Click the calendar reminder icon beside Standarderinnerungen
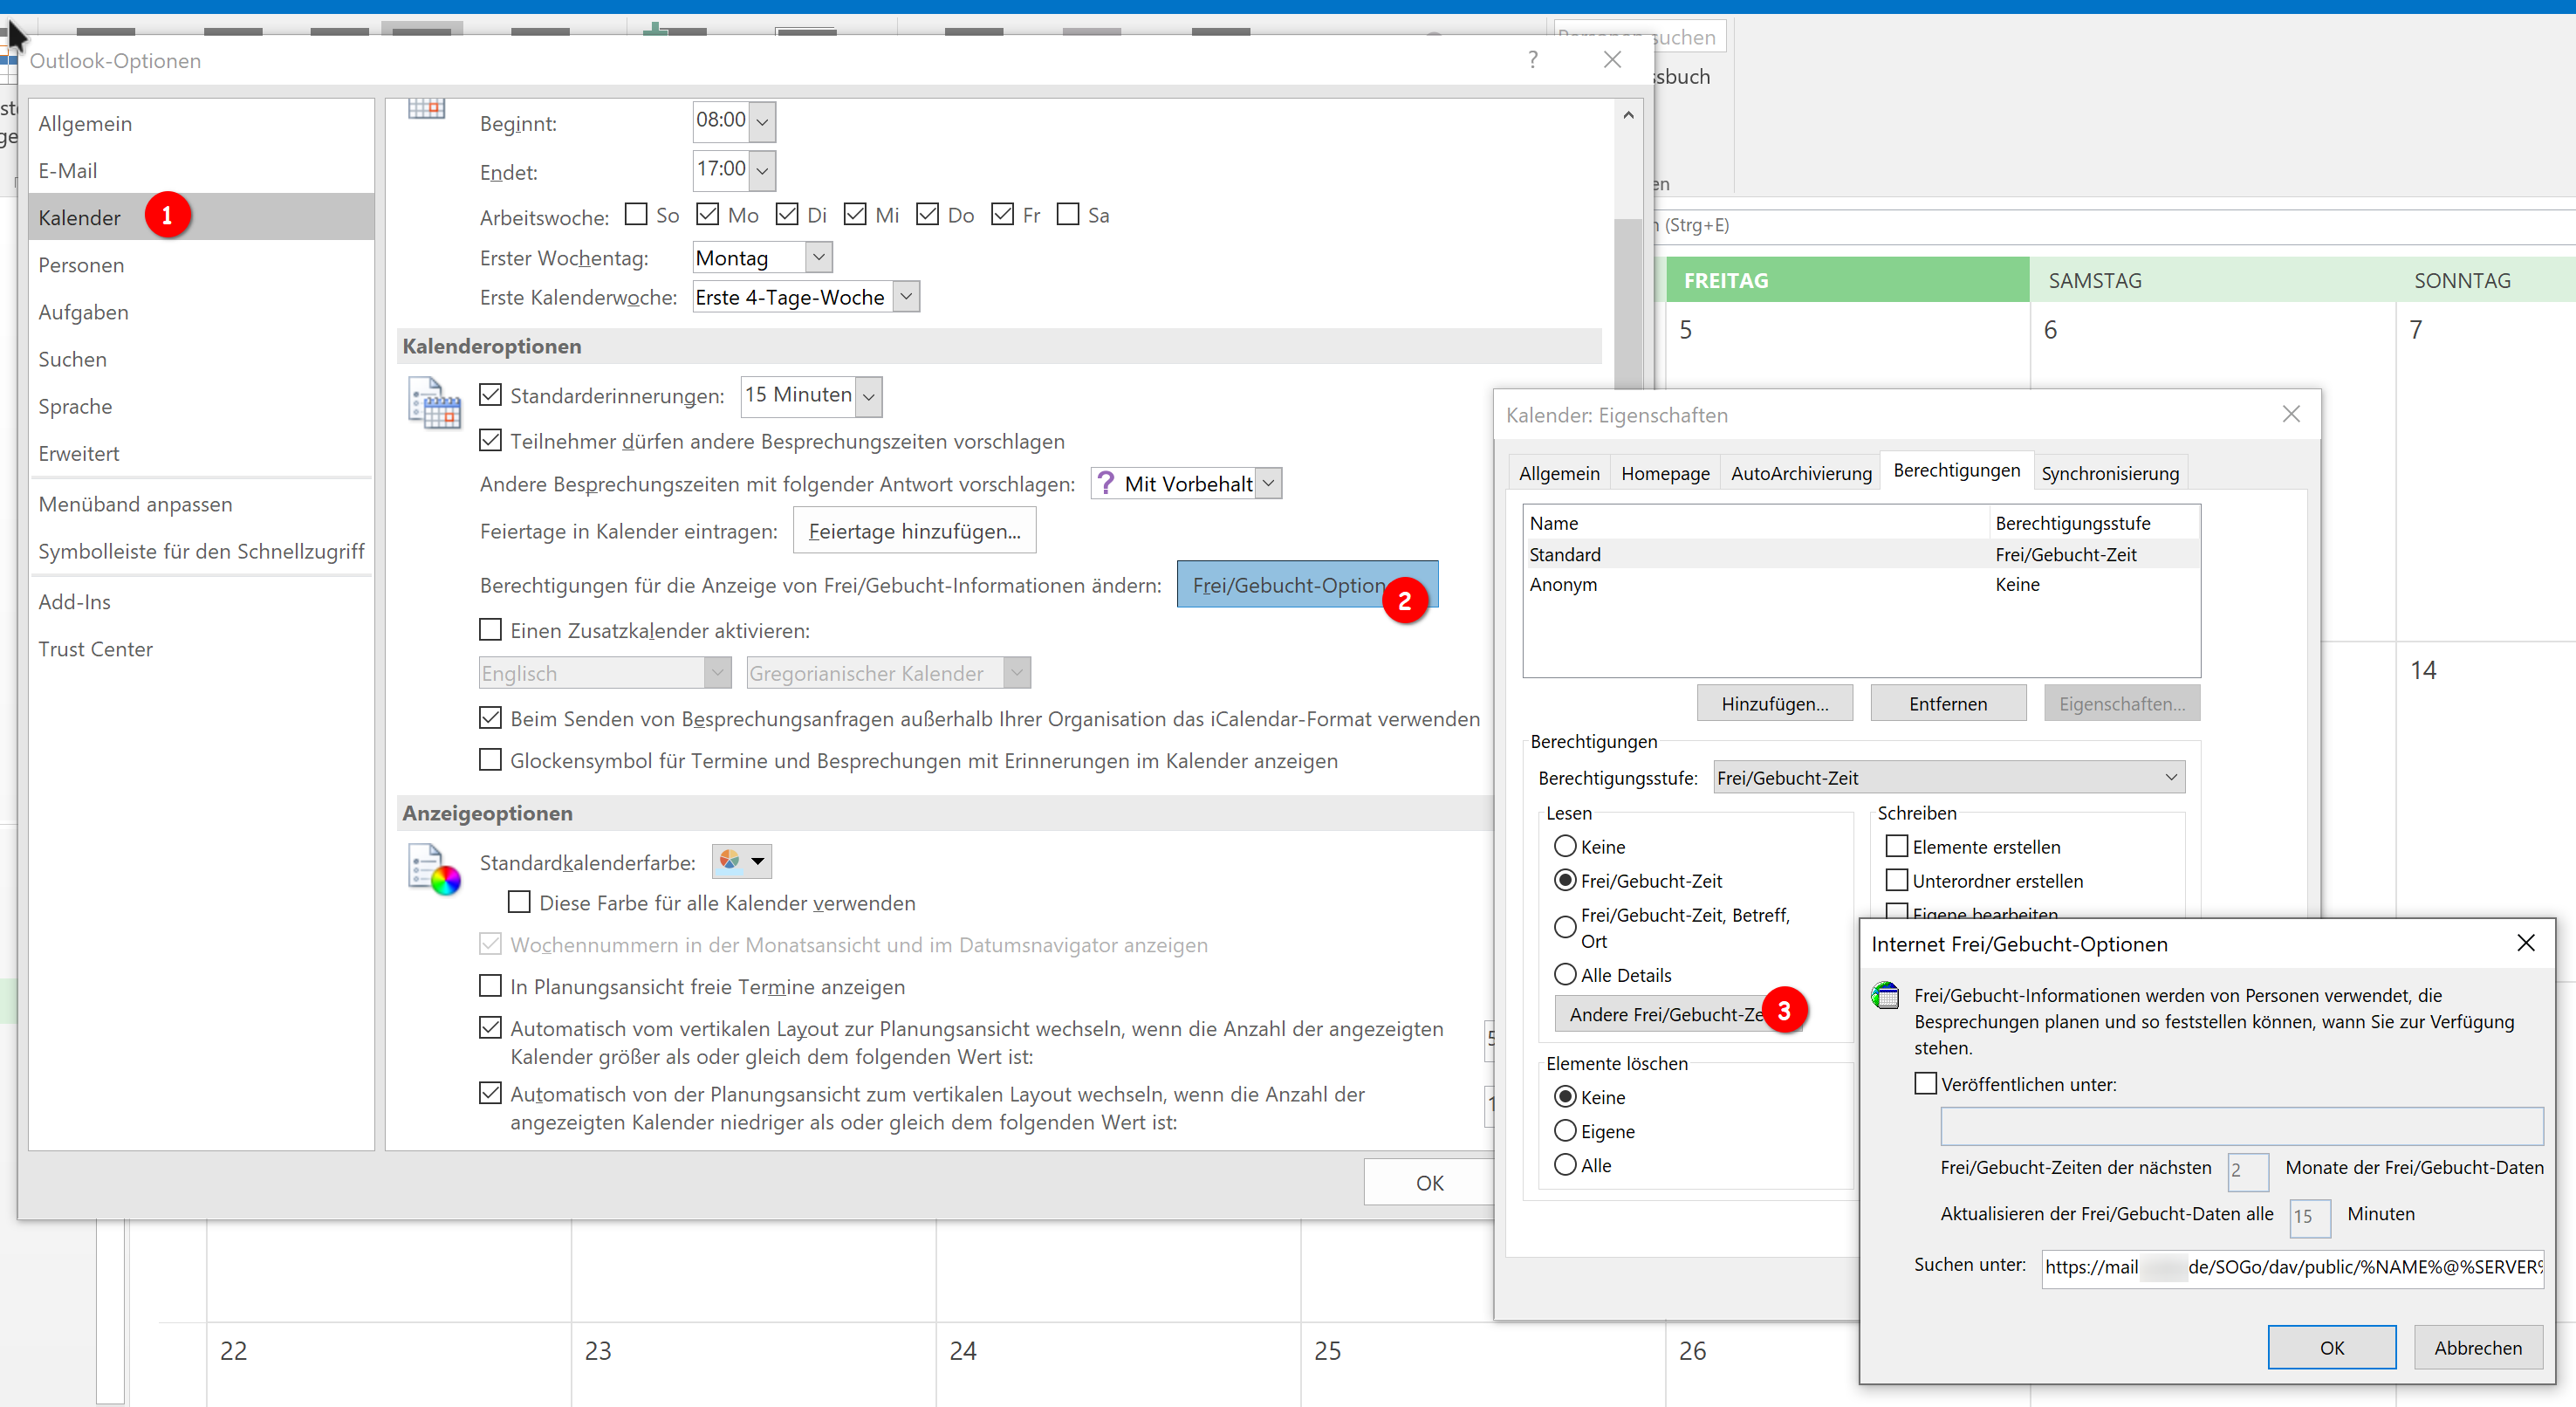The height and width of the screenshot is (1407, 2576). [435, 403]
